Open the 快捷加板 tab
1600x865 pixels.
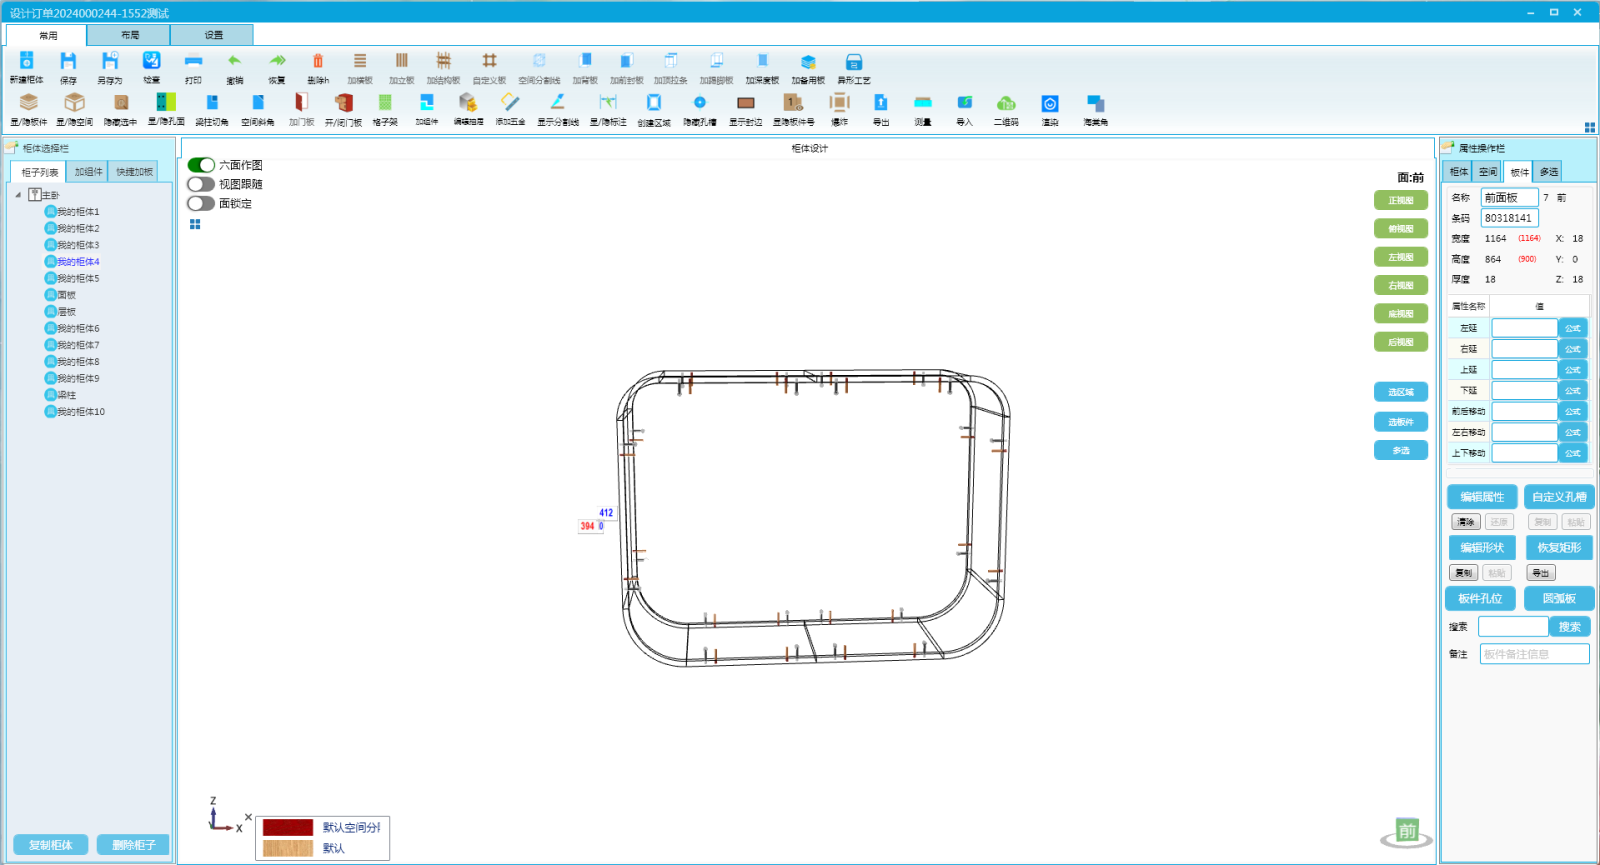135,172
